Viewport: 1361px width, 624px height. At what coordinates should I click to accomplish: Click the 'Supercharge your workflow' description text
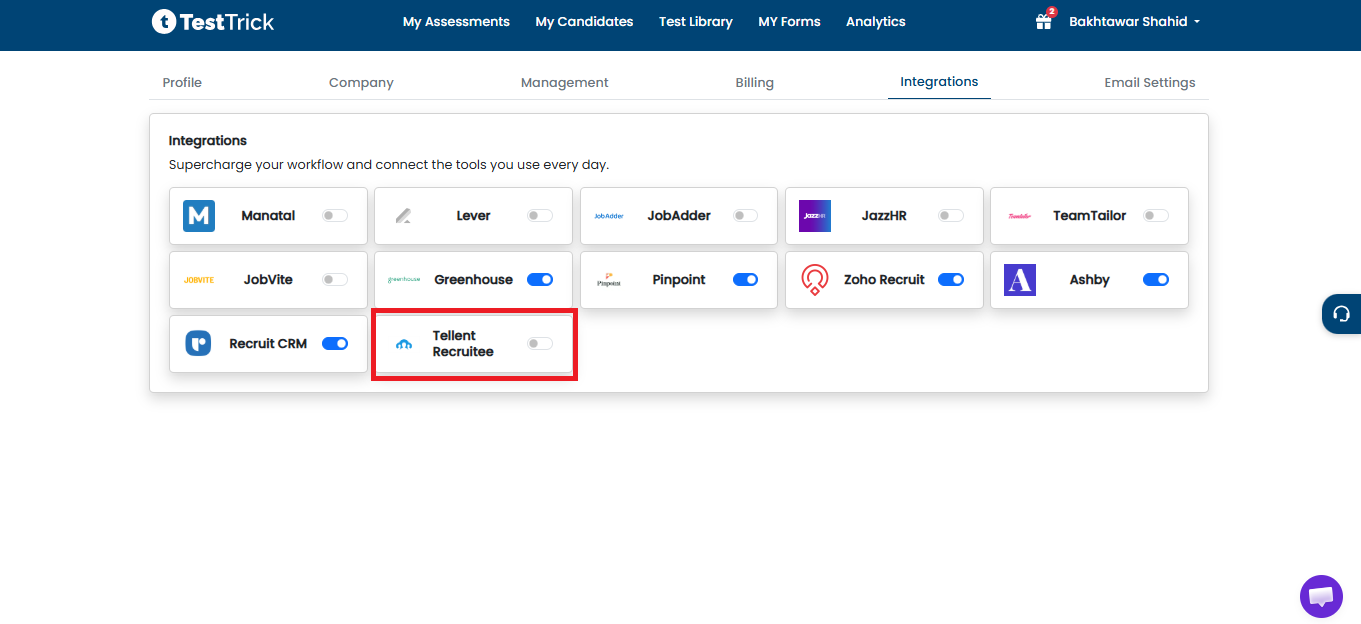click(388, 165)
